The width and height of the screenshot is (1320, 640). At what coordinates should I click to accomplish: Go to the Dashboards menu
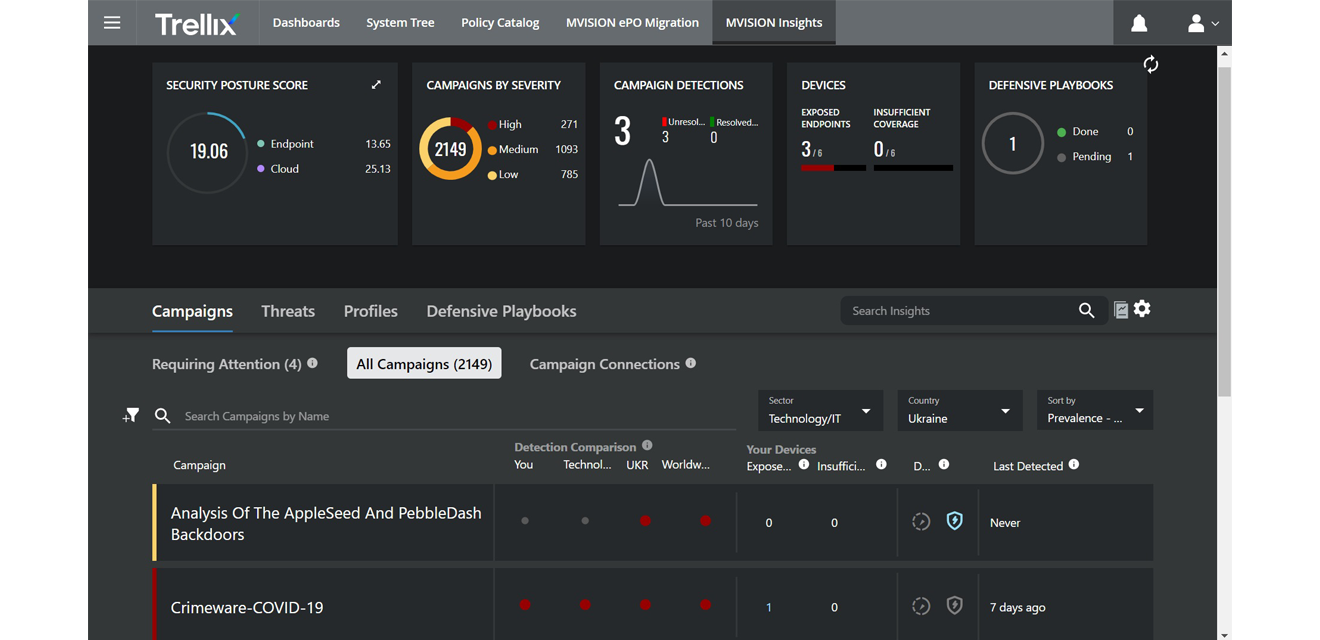coord(306,23)
